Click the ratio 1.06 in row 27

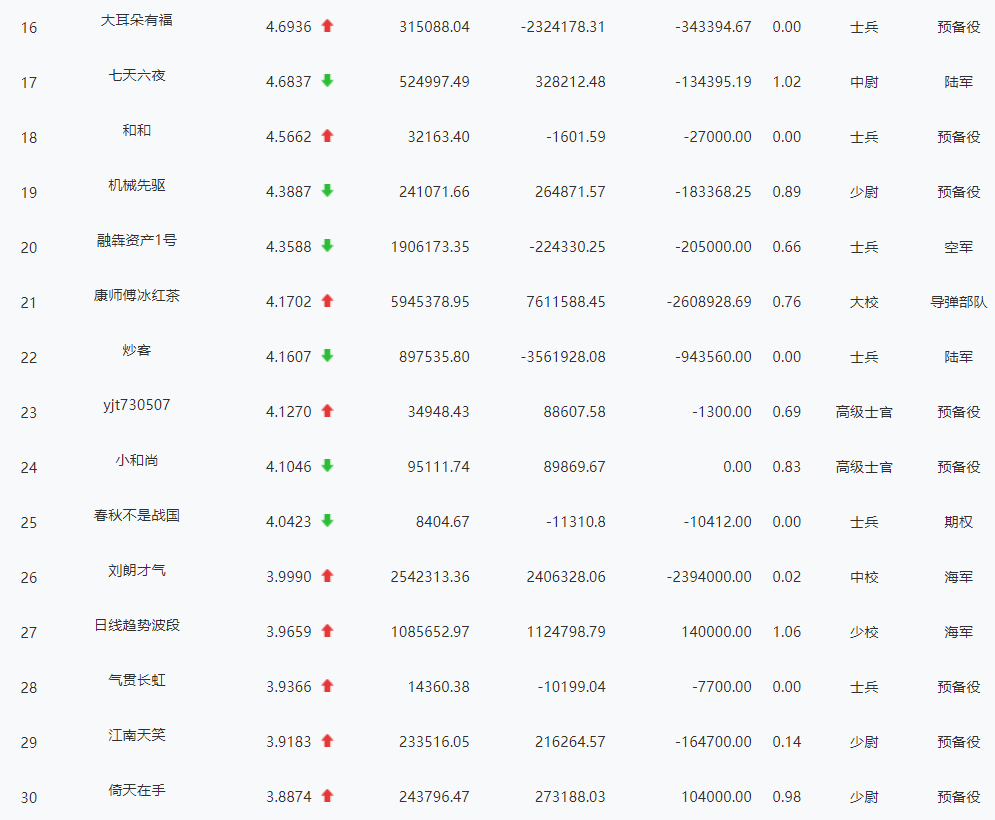(x=787, y=632)
